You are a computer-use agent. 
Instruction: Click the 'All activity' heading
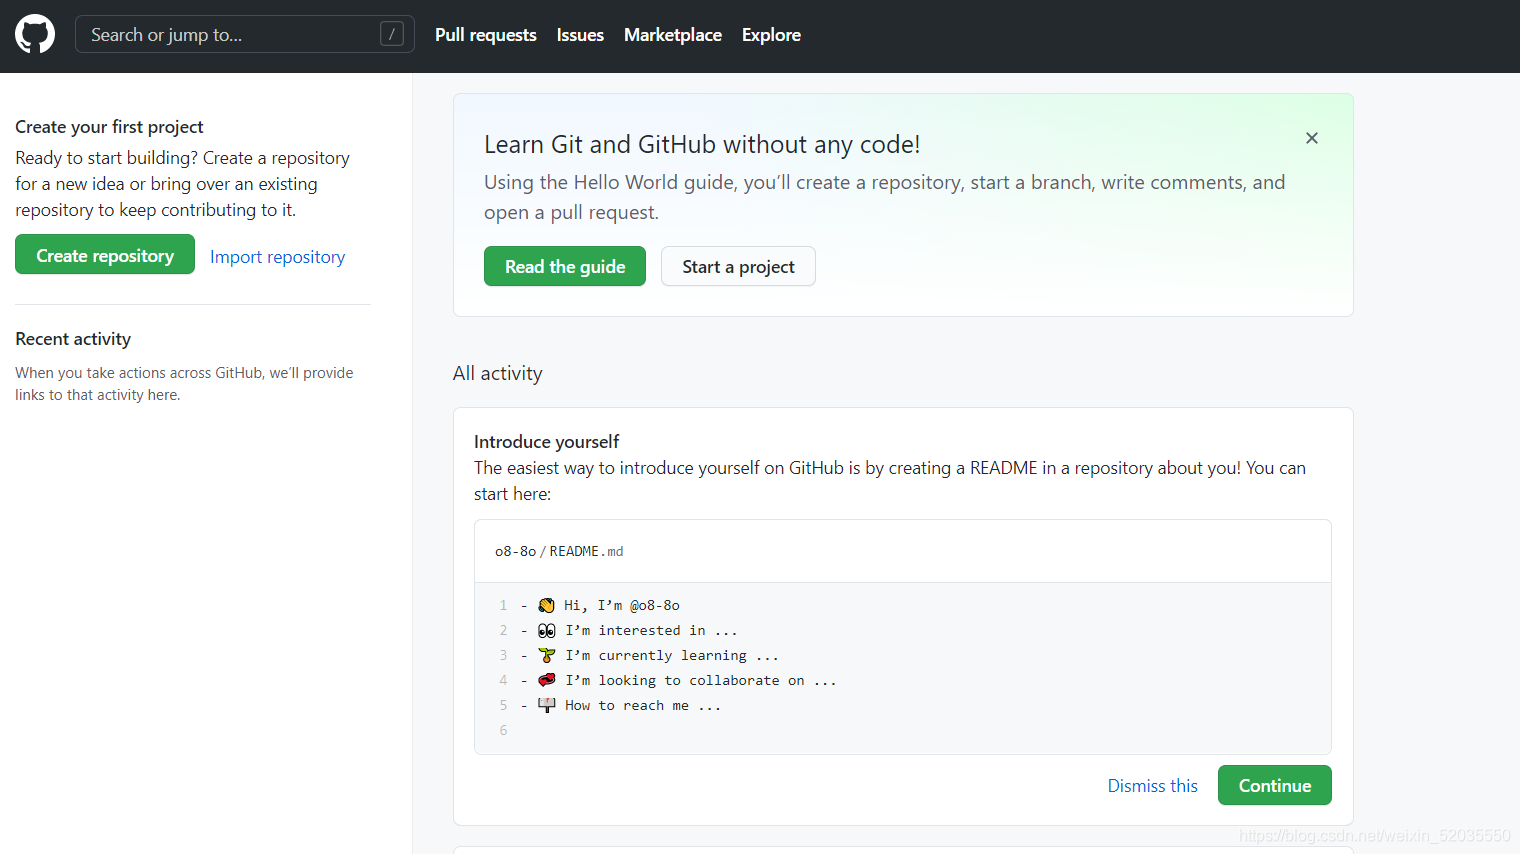tap(498, 373)
